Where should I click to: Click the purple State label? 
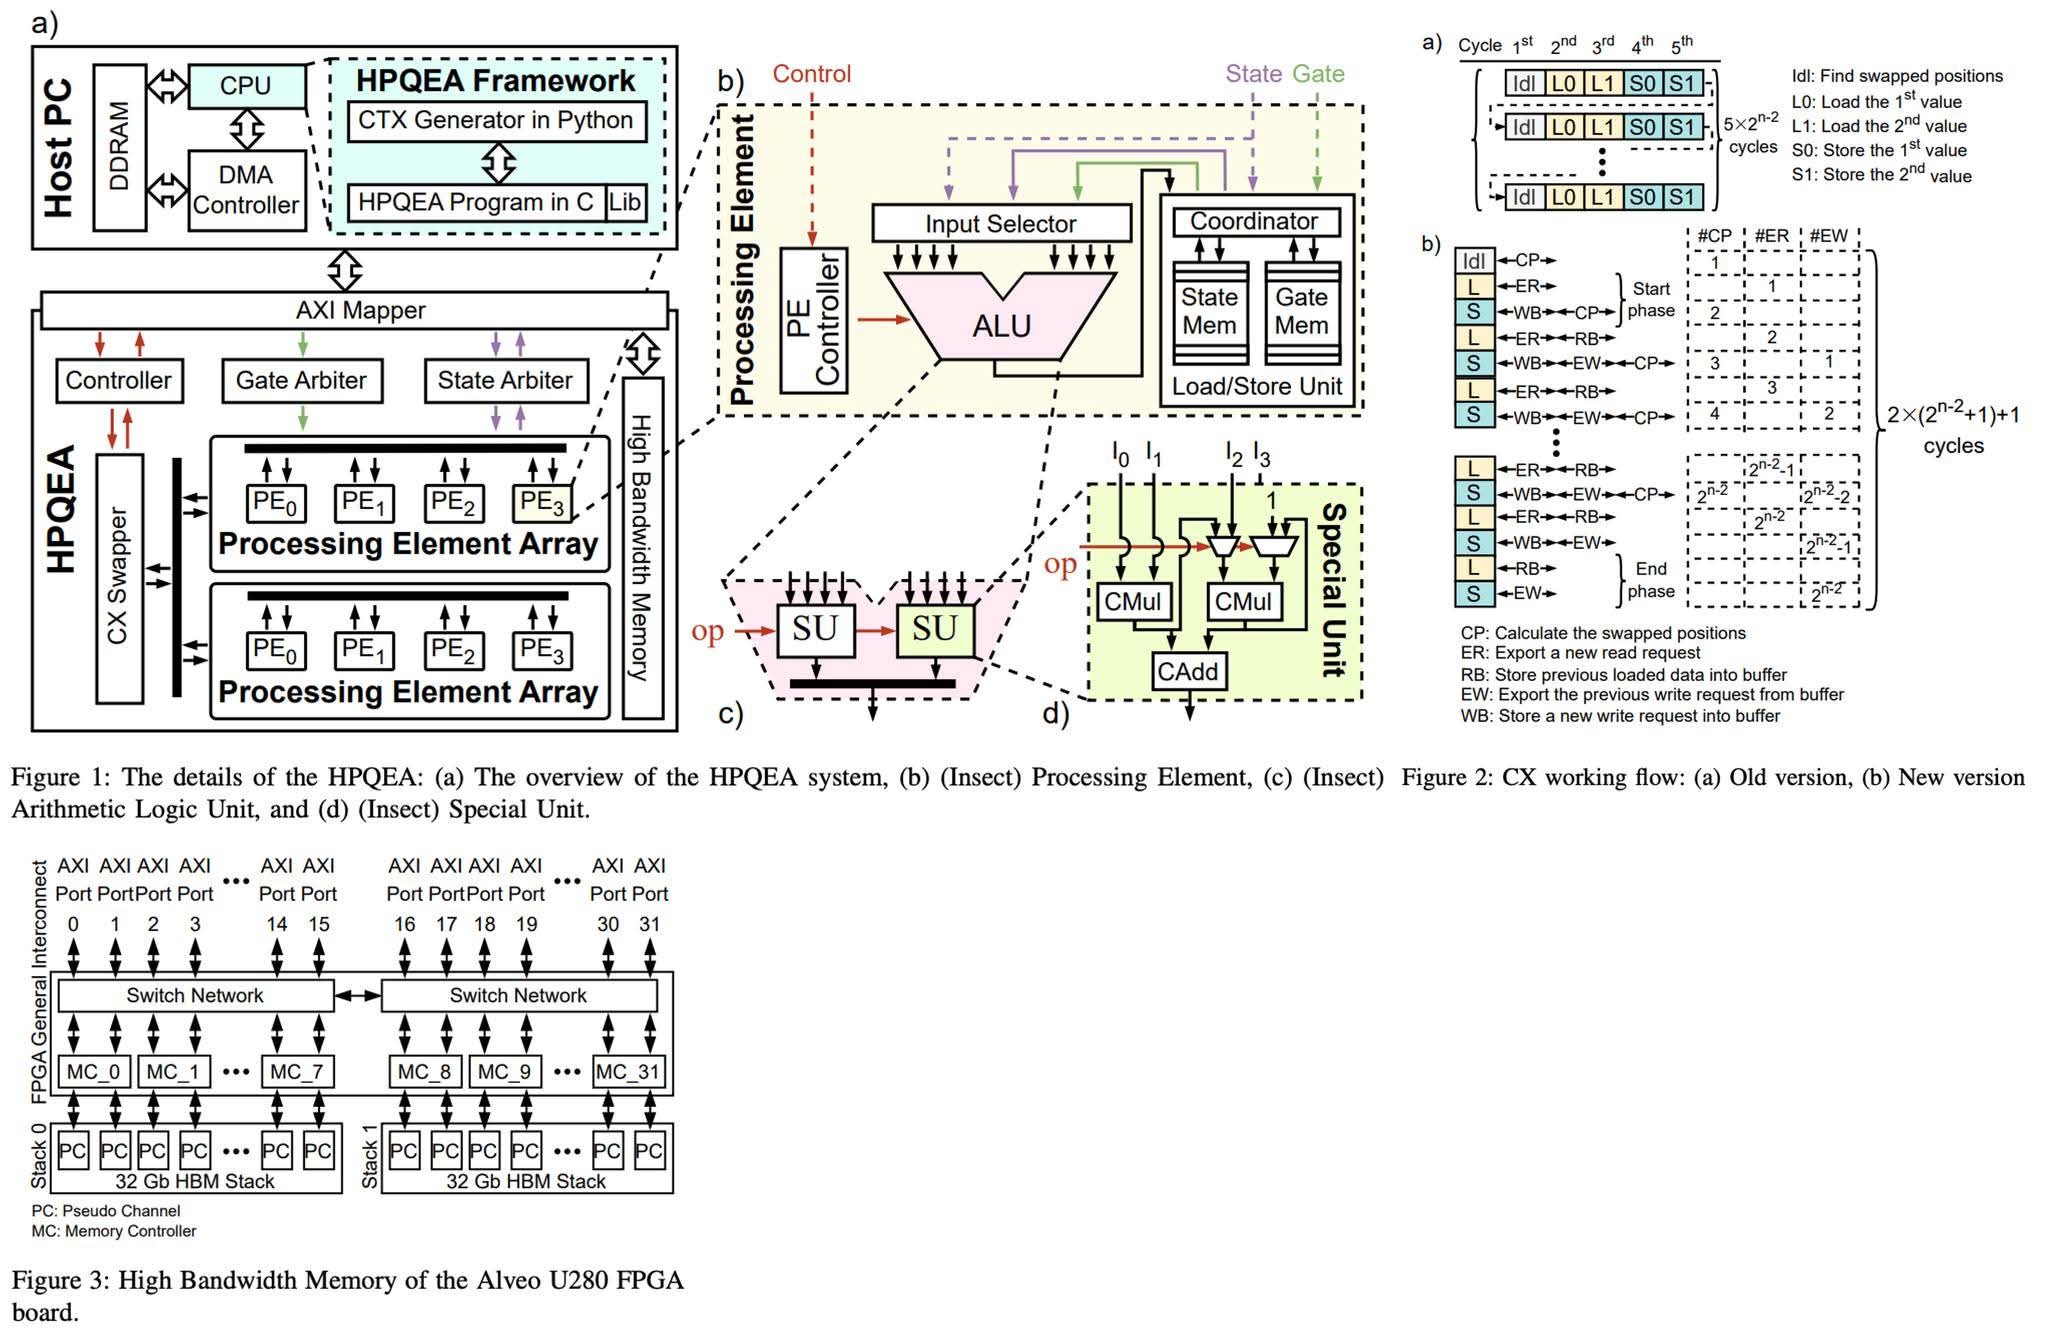[1253, 74]
